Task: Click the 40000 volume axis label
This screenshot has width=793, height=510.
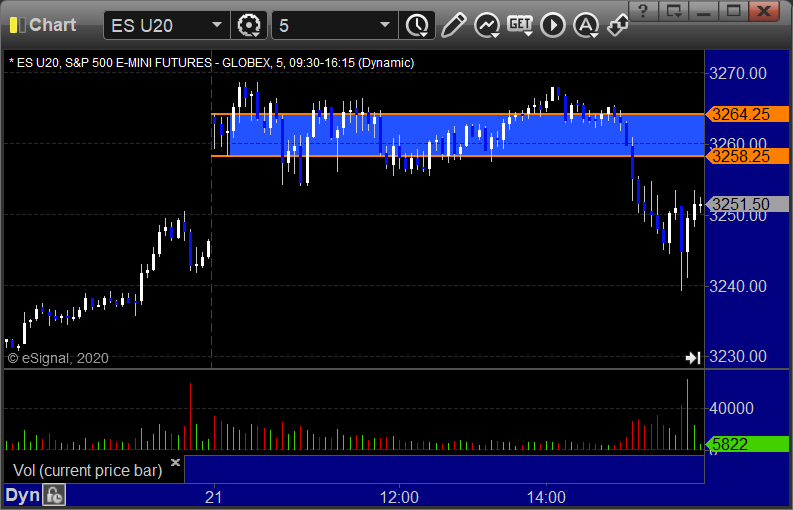Action: [731, 408]
